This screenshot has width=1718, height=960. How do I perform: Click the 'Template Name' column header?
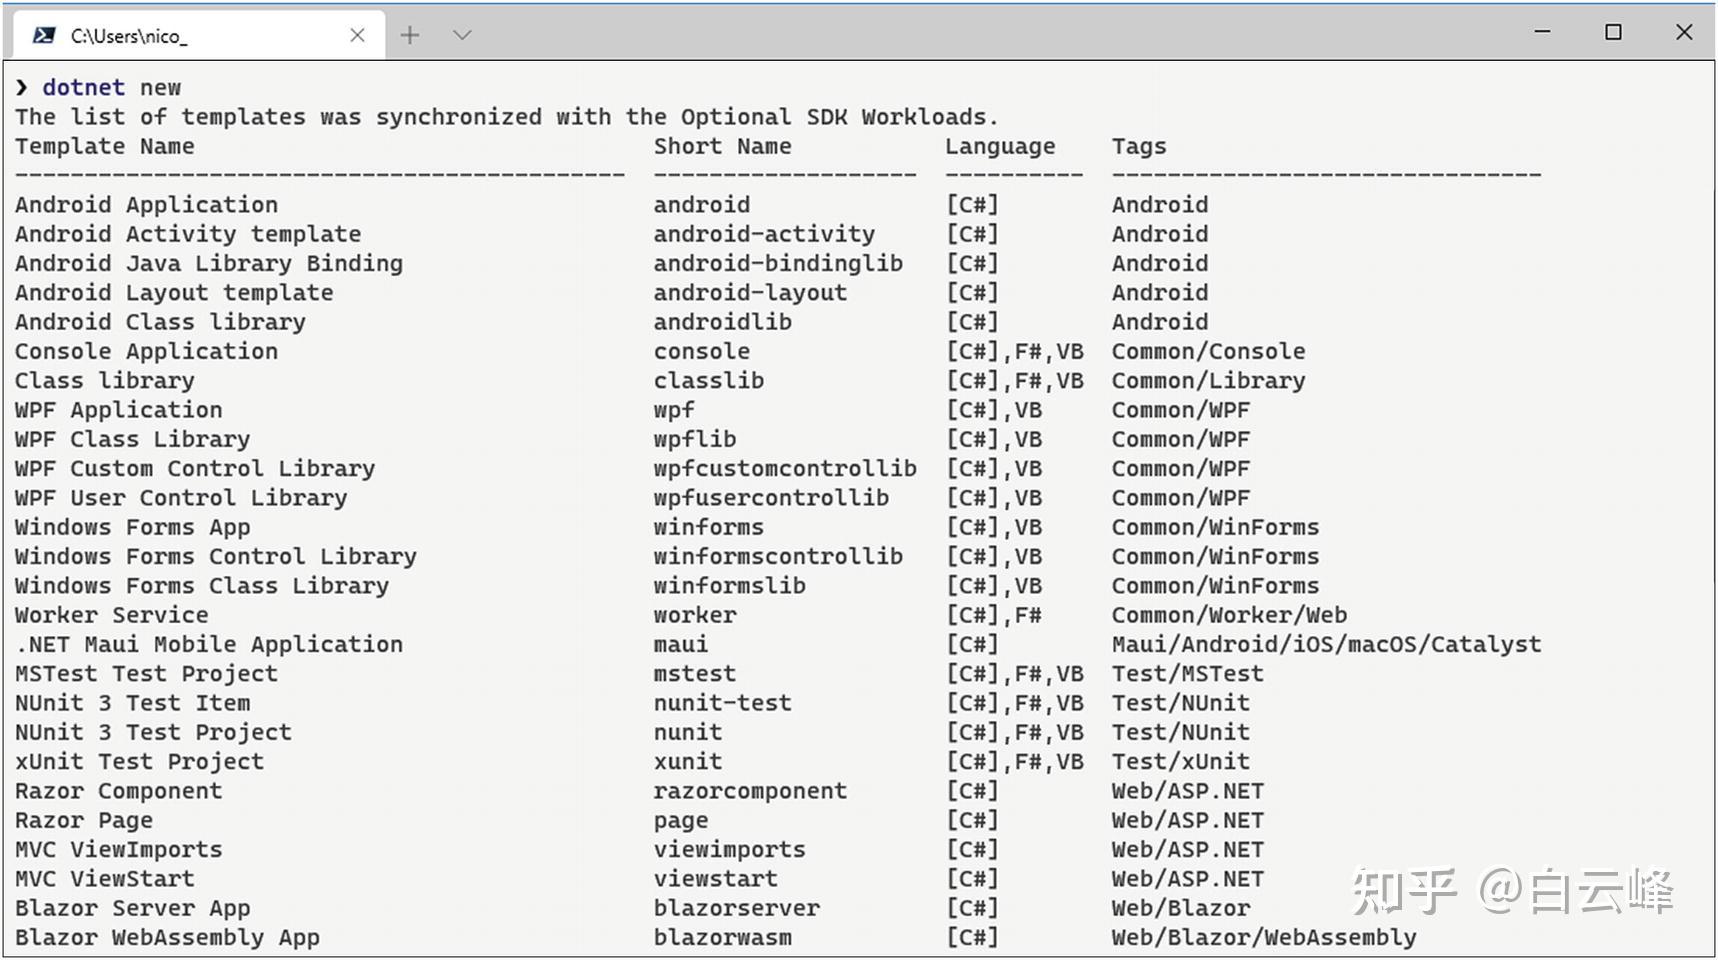[104, 146]
